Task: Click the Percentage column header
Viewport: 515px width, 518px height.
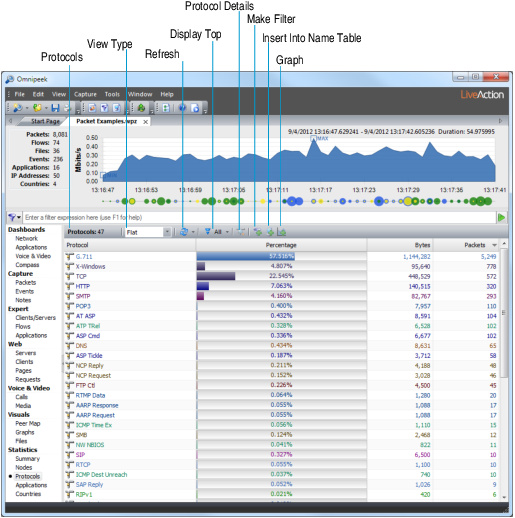Action: pyautogui.click(x=281, y=245)
